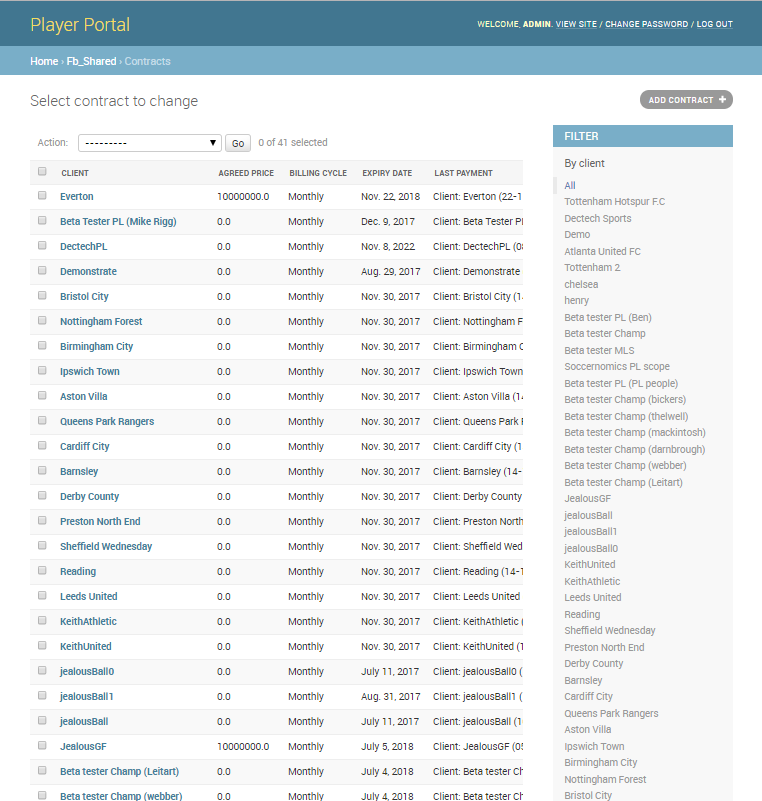Filter by Atlanta United FC client
The width and height of the screenshot is (762, 801).
[602, 251]
